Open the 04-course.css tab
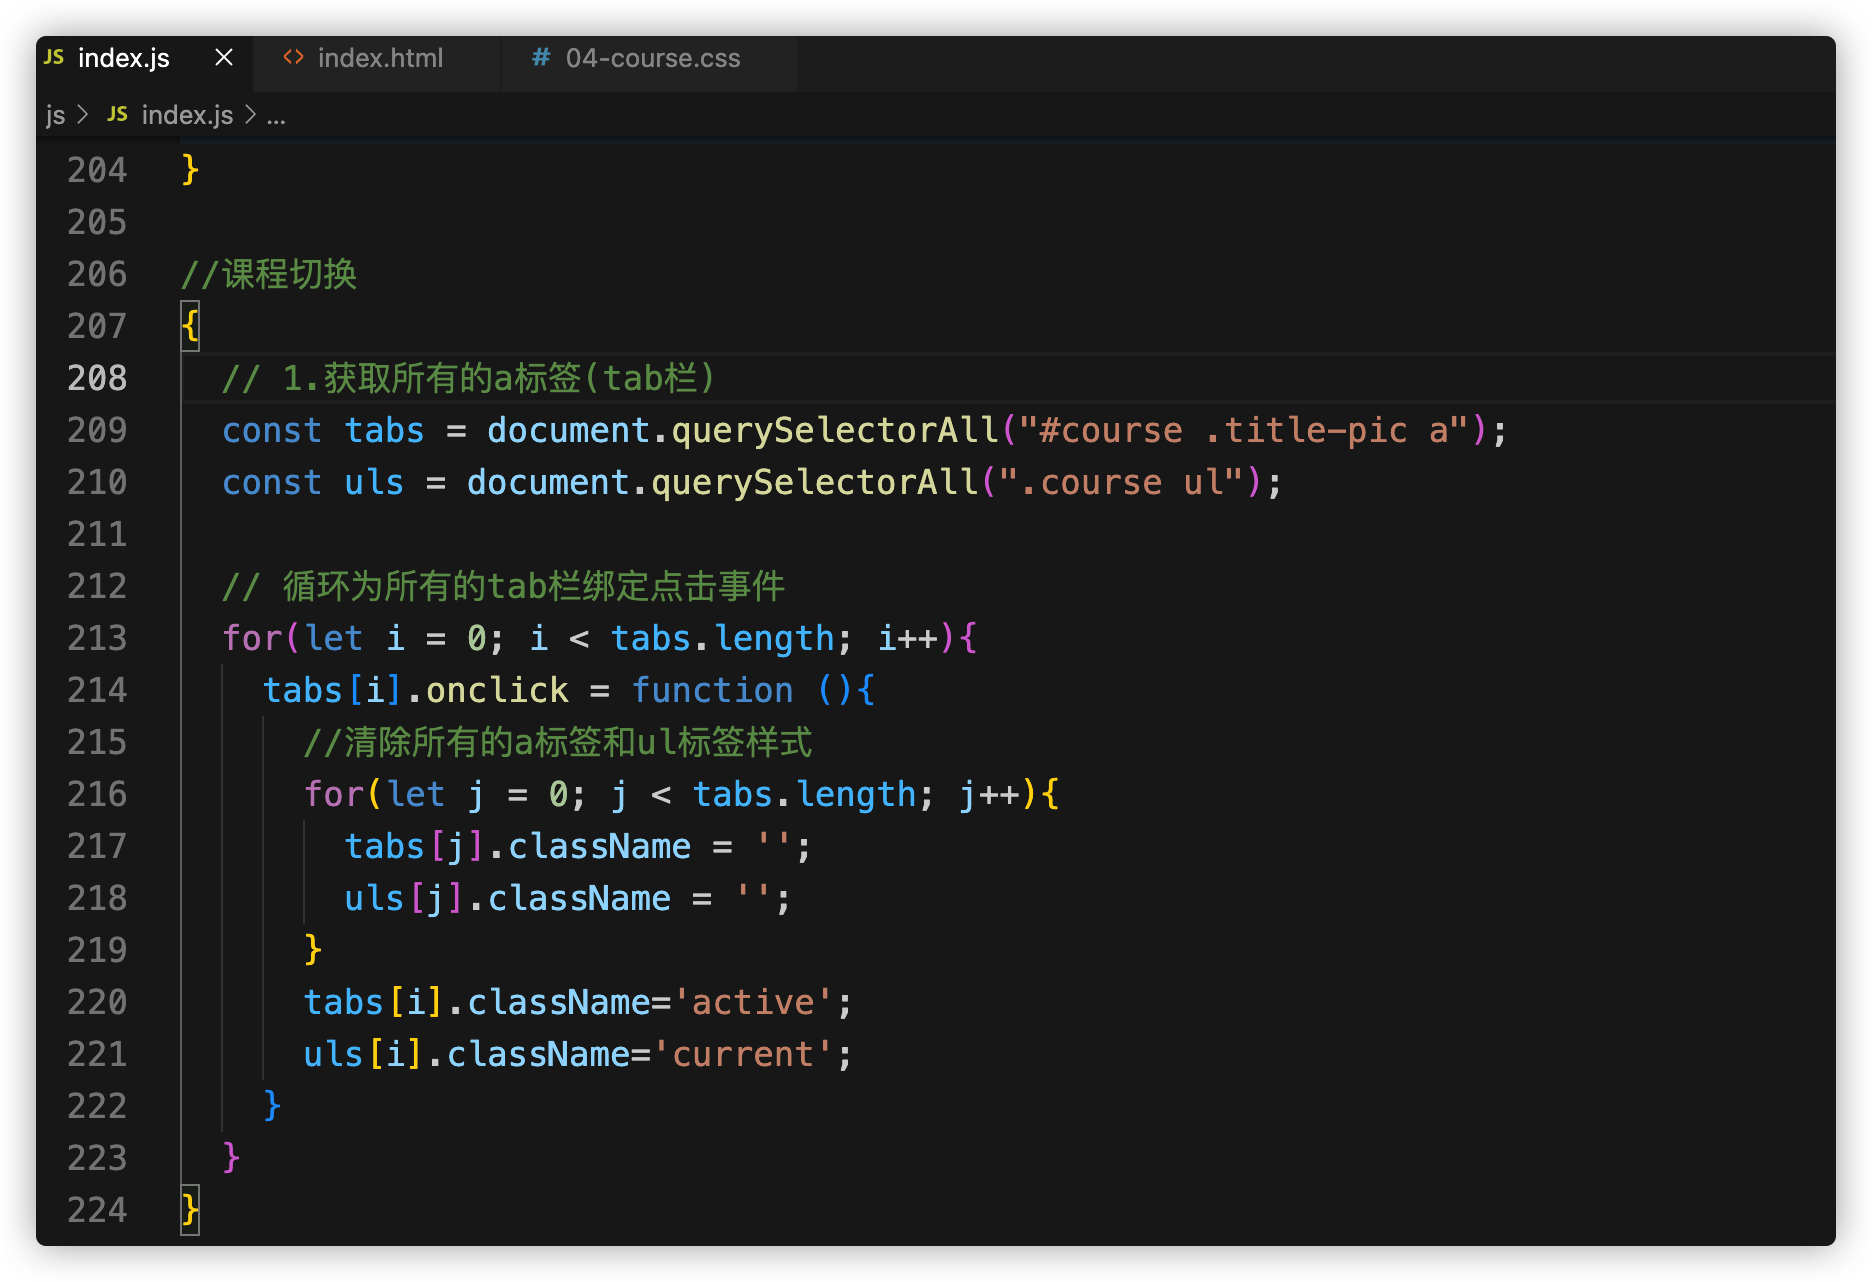The height and width of the screenshot is (1282, 1872). point(652,58)
